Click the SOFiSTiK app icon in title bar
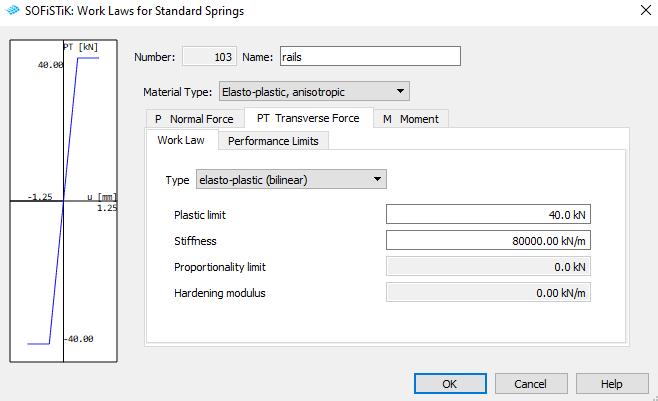The image size is (658, 401). 13,11
